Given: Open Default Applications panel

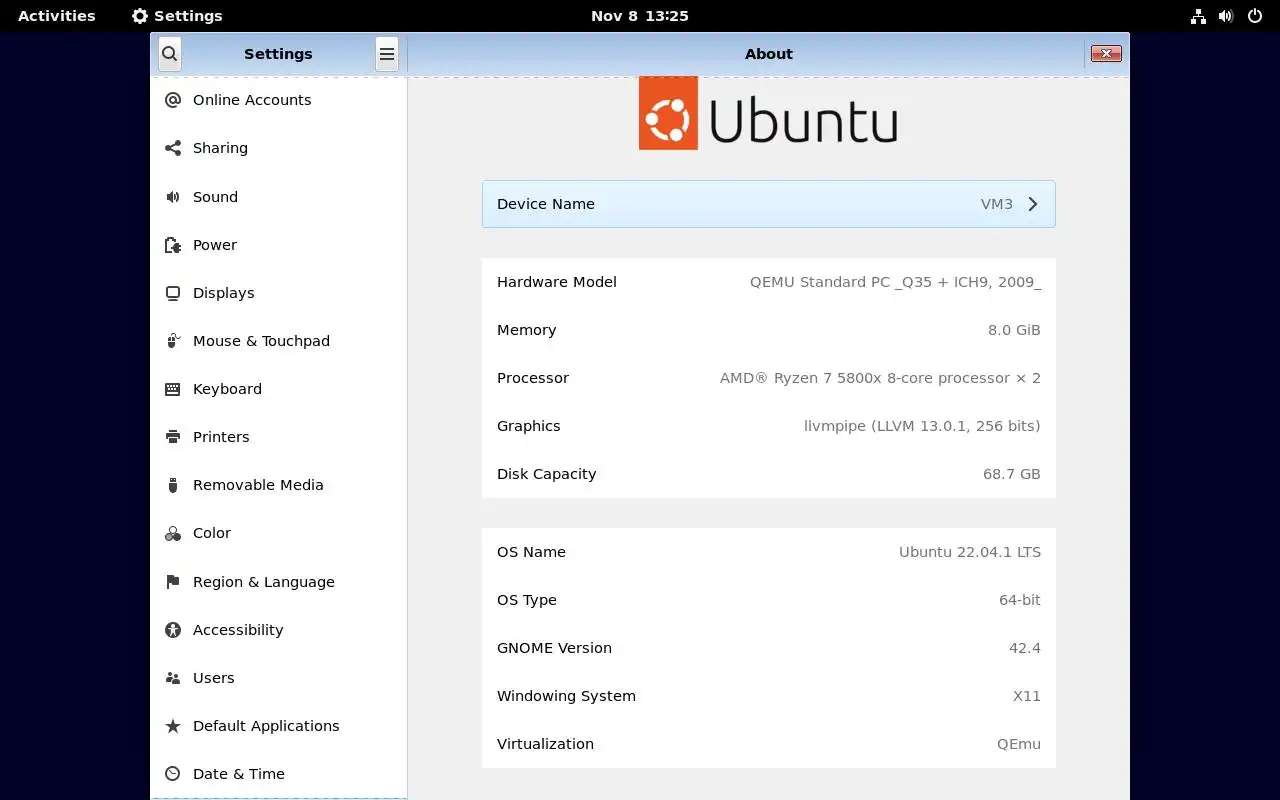Looking at the screenshot, I should [279, 726].
